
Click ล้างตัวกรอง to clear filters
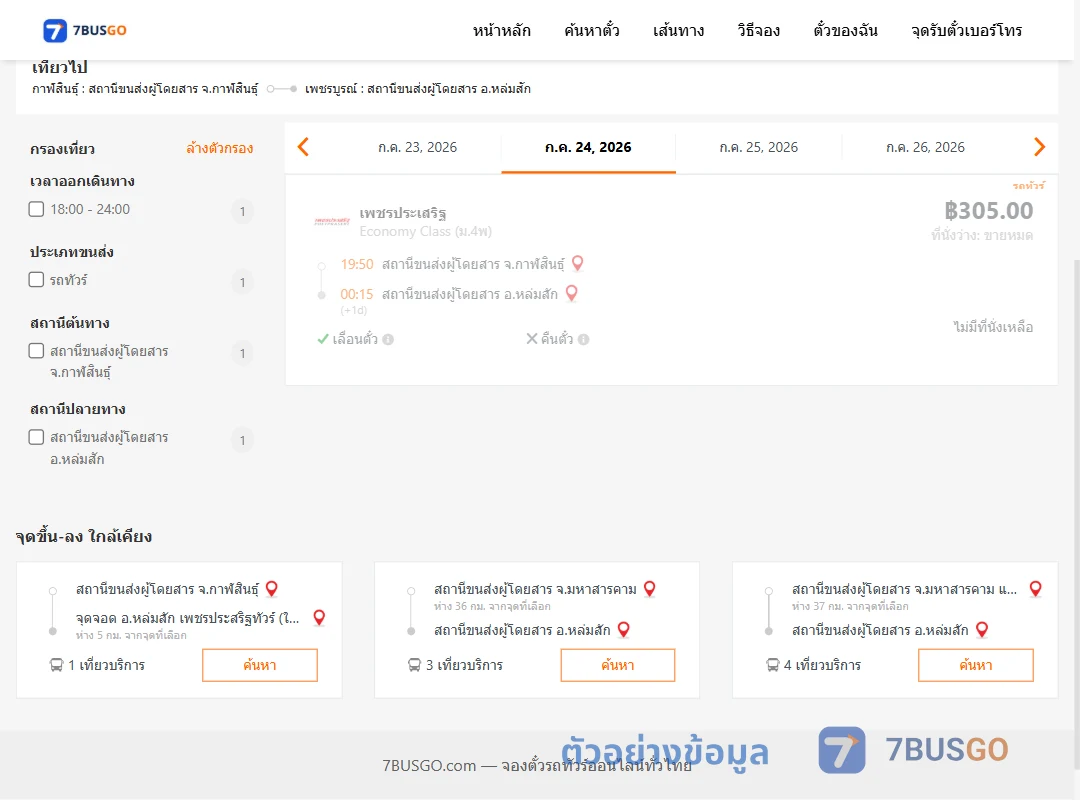coord(220,148)
